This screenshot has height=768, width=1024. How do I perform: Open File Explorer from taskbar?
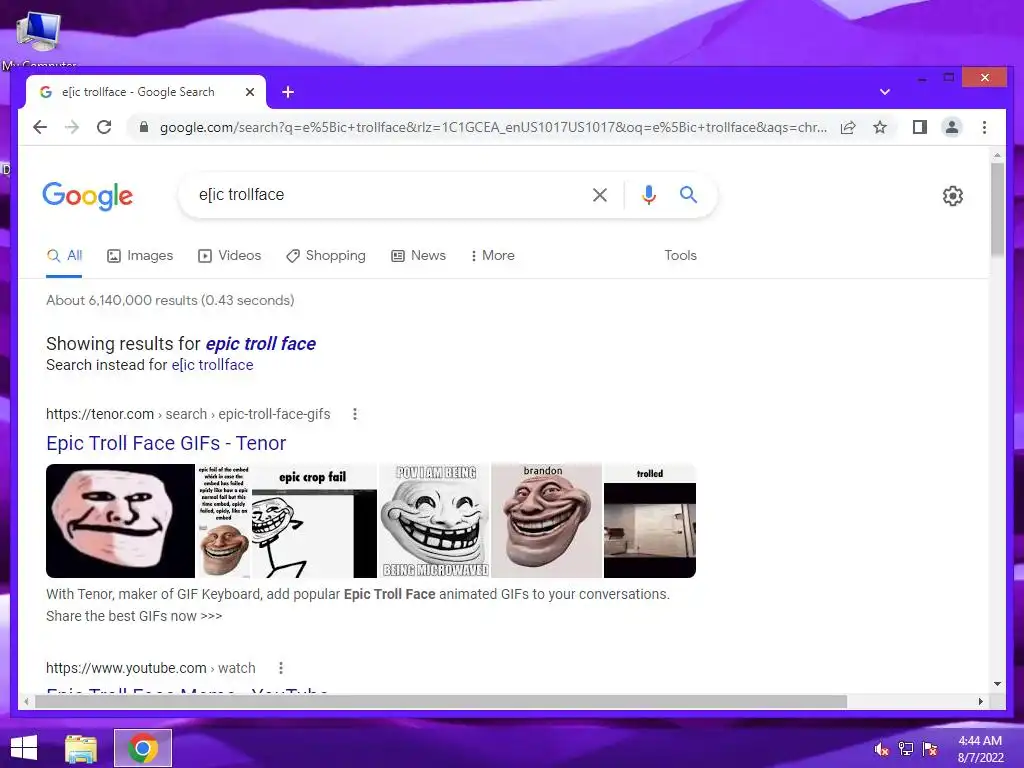pyautogui.click(x=81, y=748)
